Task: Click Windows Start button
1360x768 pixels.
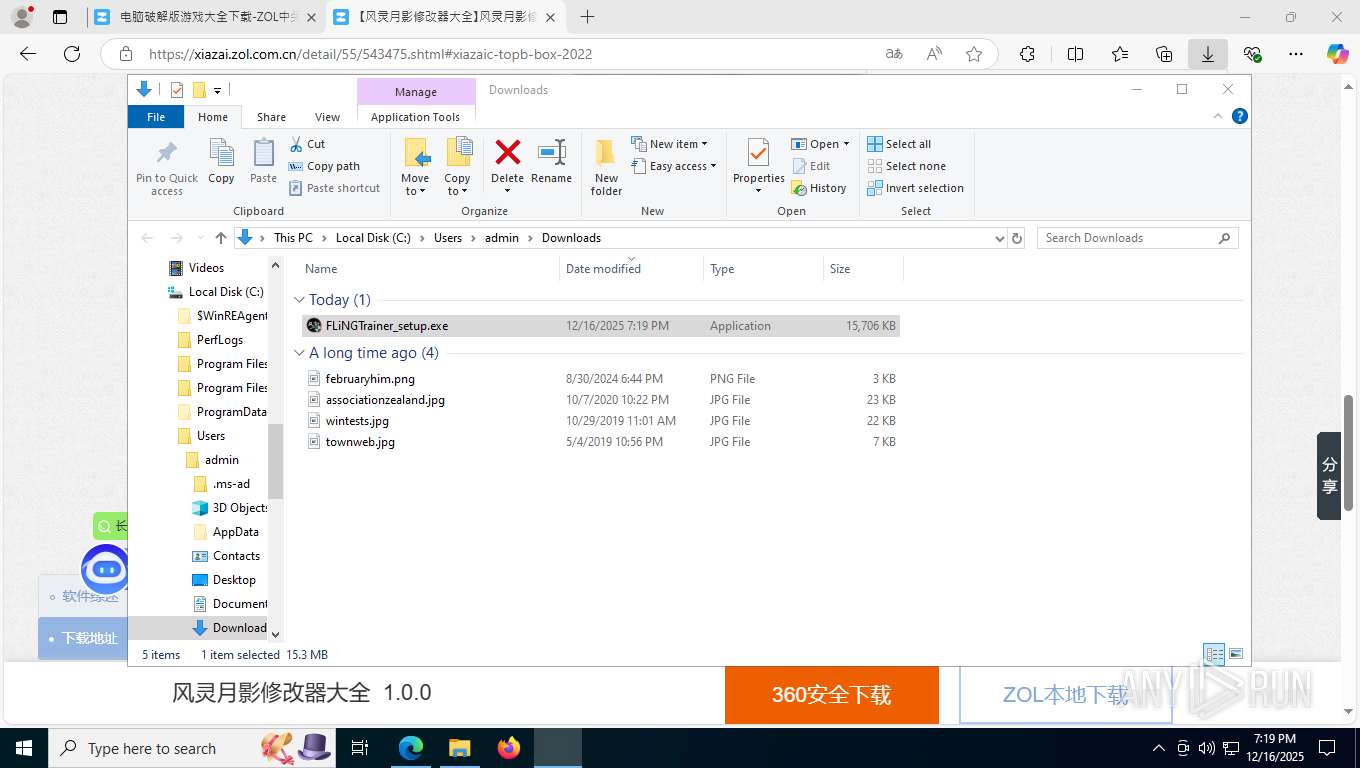Action: point(23,748)
